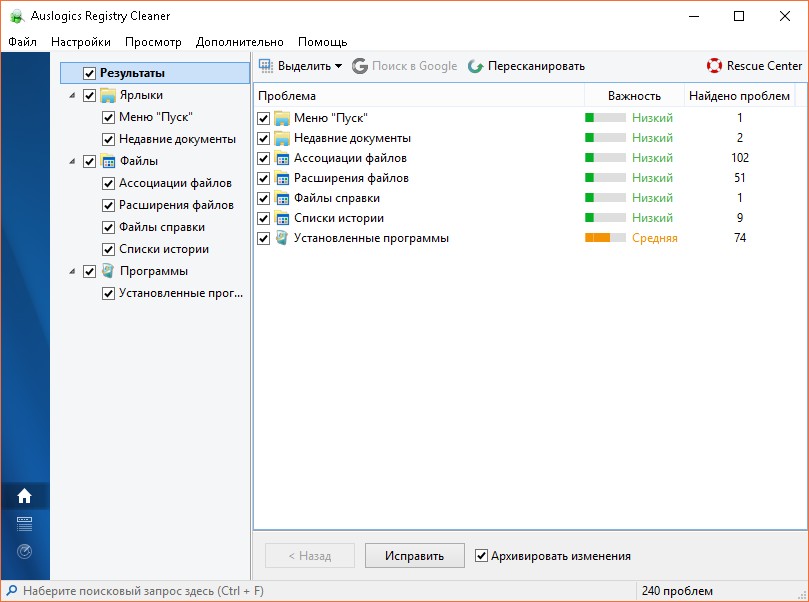Open the Дополнительно menu
The height and width of the screenshot is (602, 809).
[239, 42]
